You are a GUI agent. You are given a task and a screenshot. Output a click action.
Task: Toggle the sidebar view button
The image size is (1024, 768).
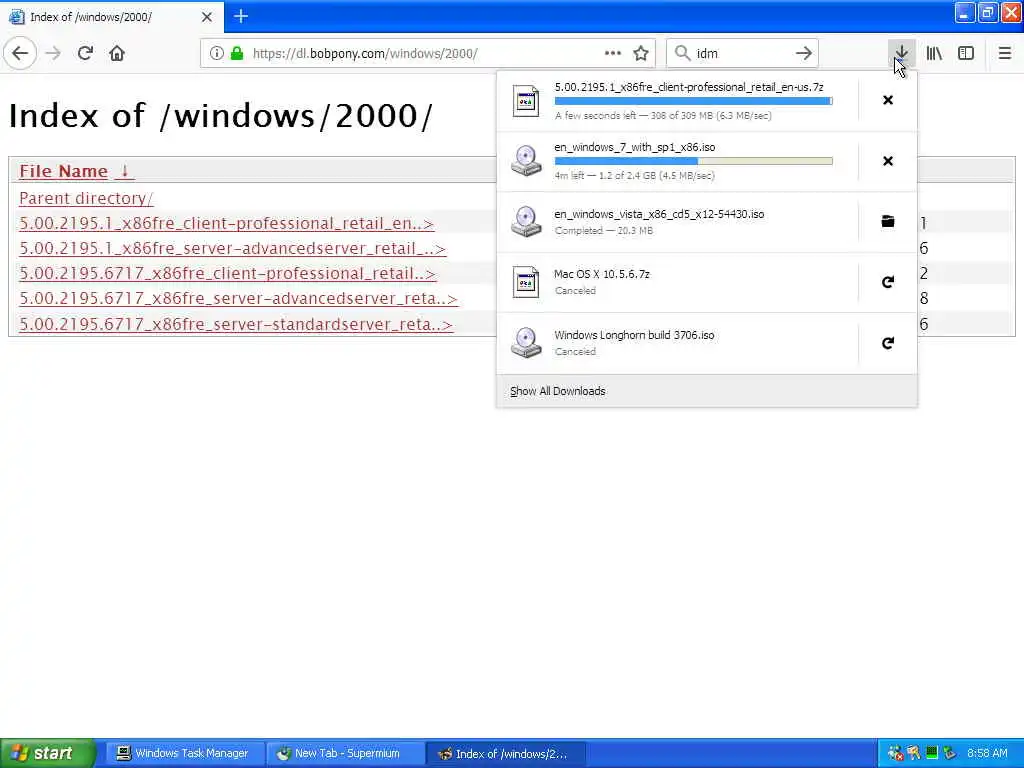[x=966, y=54]
